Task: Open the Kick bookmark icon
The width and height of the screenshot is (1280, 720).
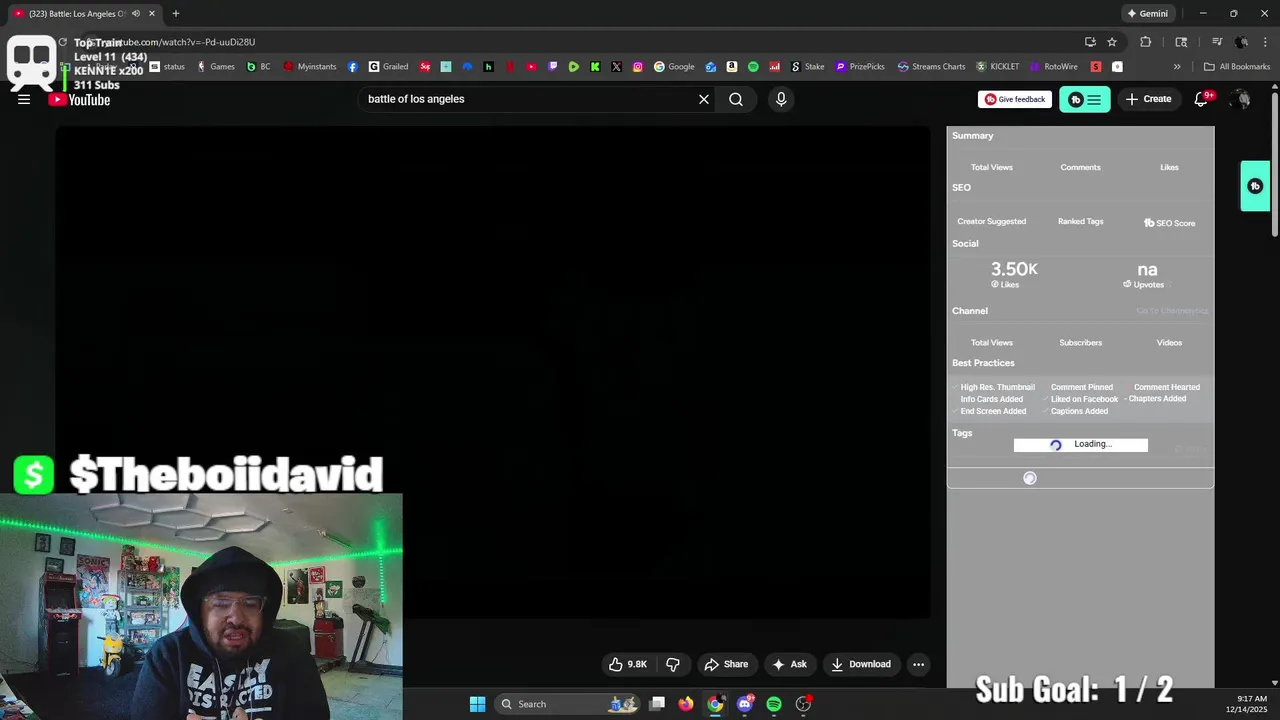Action: (595, 67)
